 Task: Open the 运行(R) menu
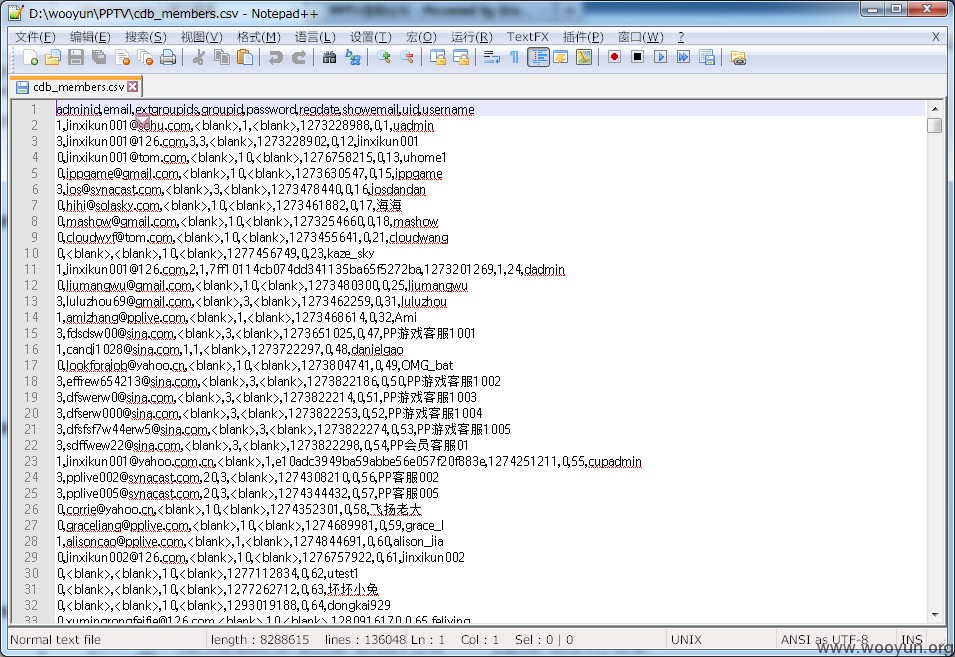click(471, 37)
